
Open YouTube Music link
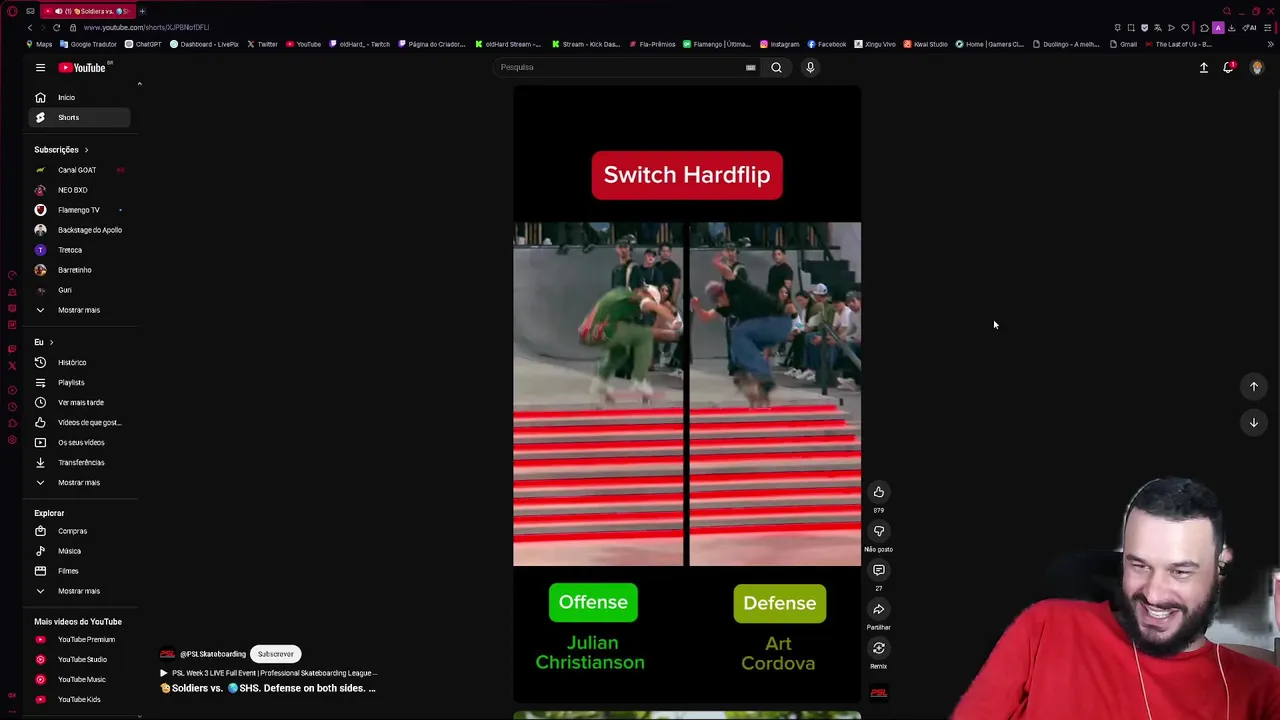point(80,679)
